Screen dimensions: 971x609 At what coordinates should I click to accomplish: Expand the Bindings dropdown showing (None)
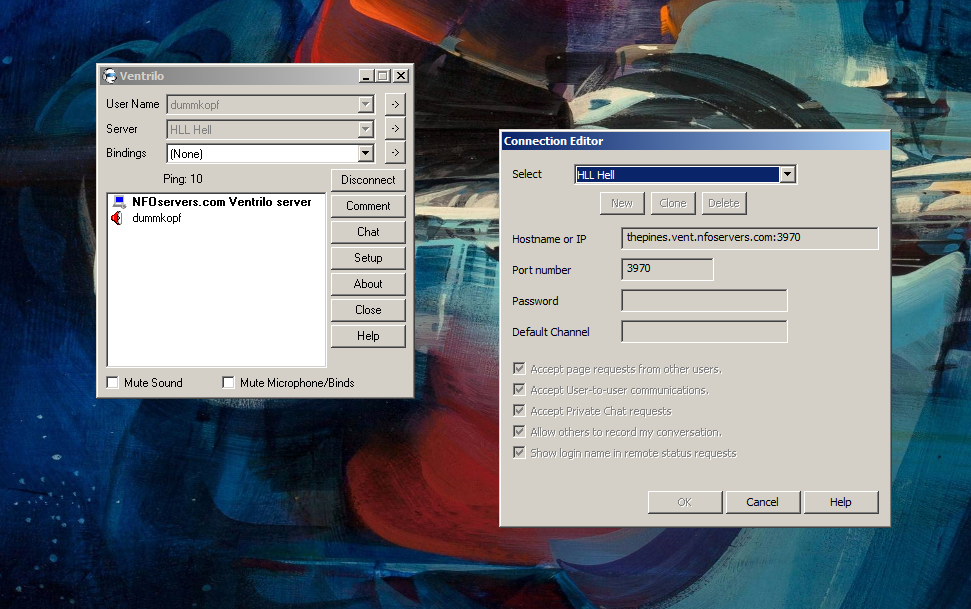365,153
